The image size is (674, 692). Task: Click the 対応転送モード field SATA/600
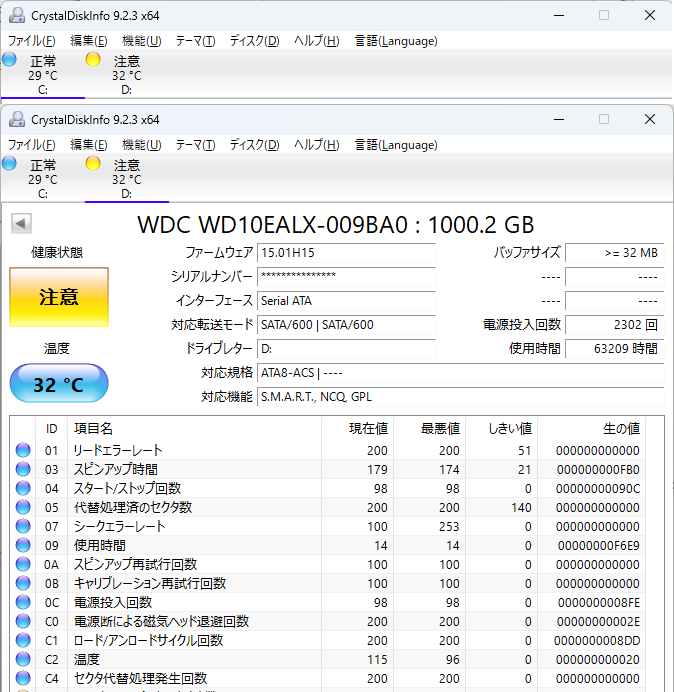(x=346, y=325)
